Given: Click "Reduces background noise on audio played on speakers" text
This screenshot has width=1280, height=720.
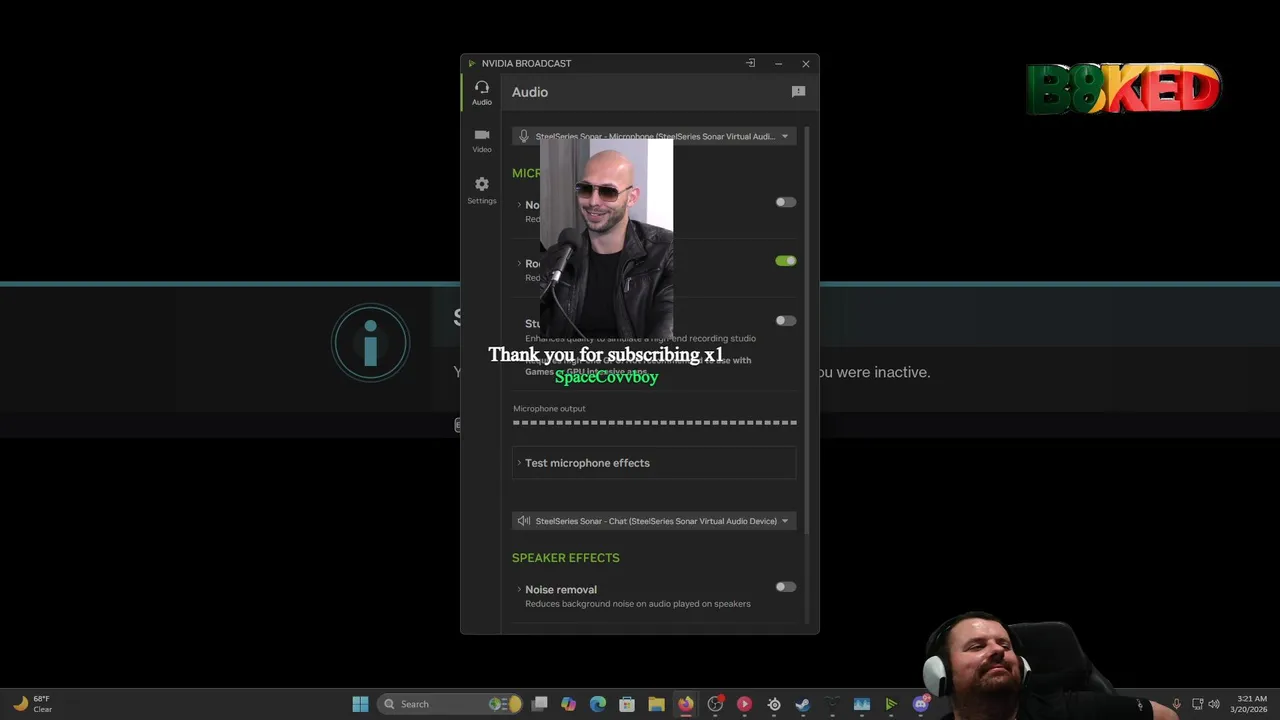Looking at the screenshot, I should pos(638,604).
